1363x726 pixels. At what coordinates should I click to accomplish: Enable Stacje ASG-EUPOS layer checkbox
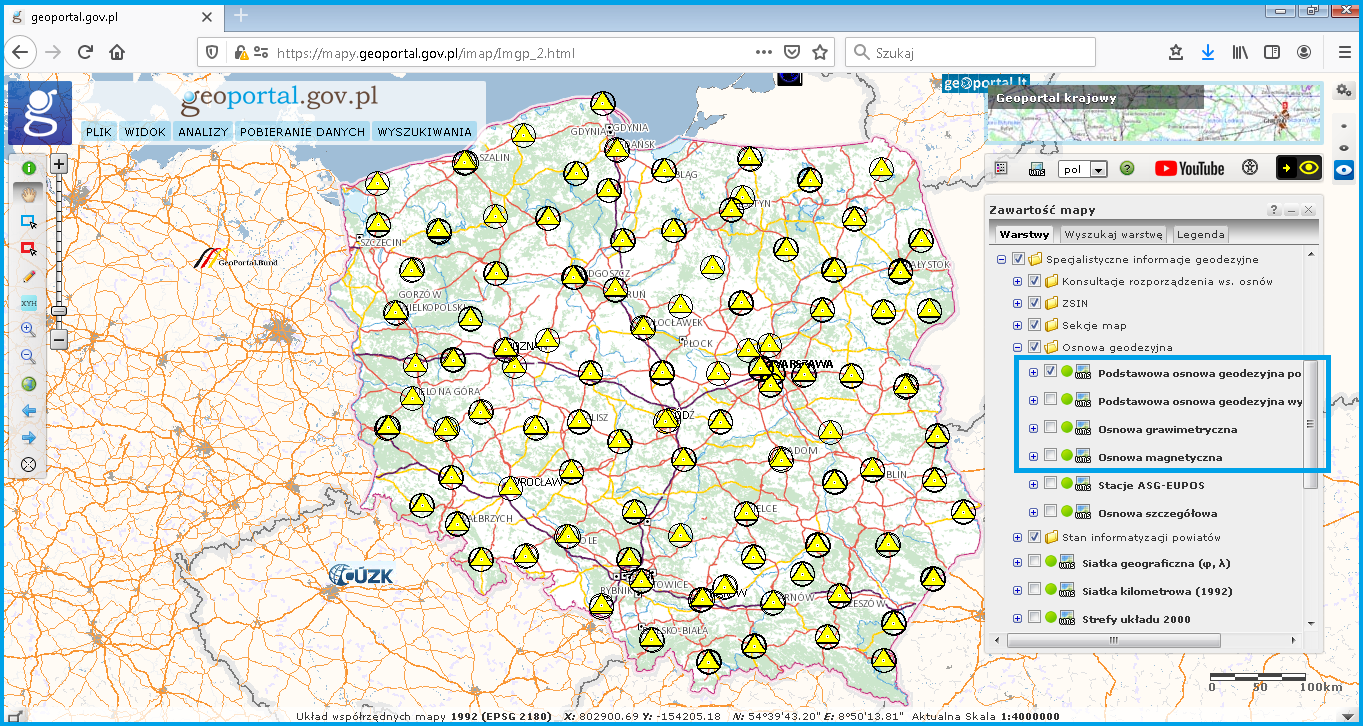[x=1051, y=484]
